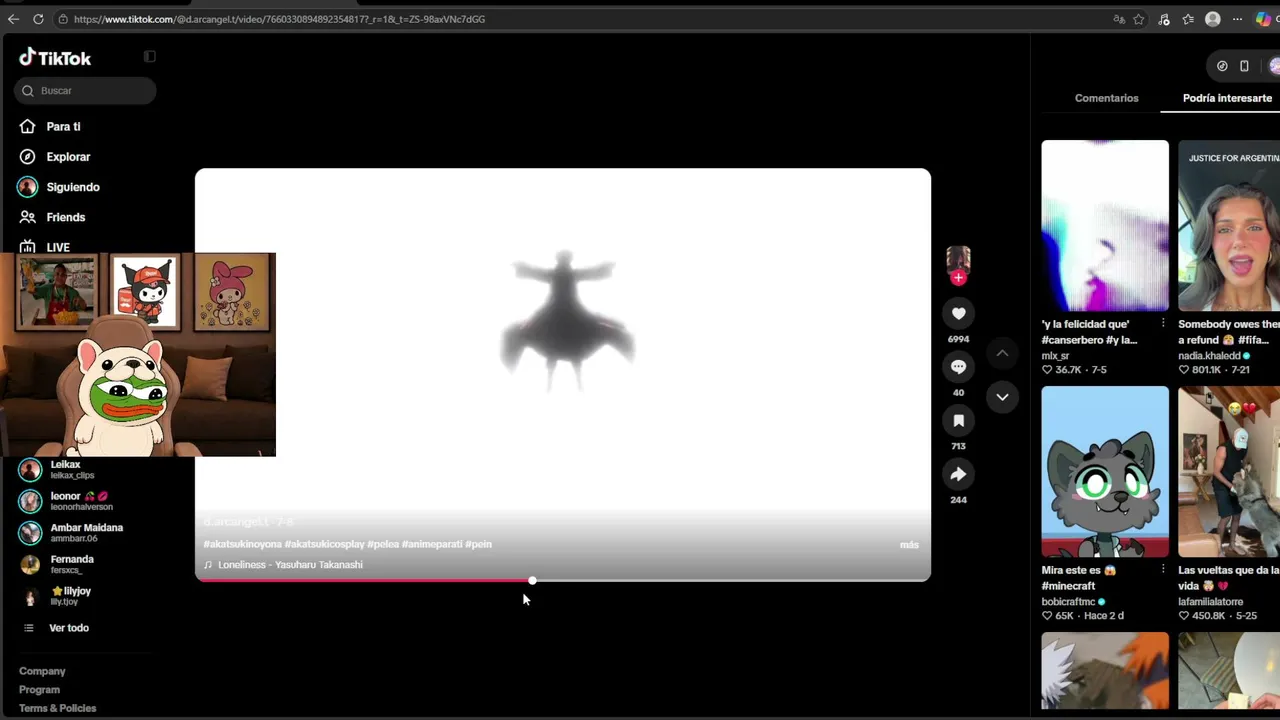1280x720 pixels.
Task: Click the Buscar search field
Action: click(x=85, y=91)
